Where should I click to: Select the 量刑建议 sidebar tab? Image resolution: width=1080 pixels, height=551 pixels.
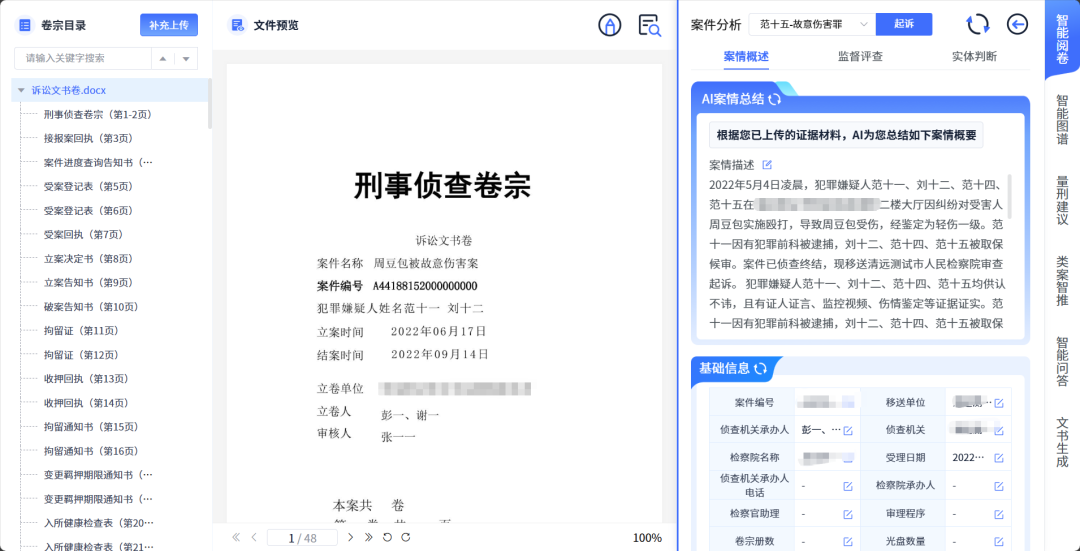[1062, 200]
